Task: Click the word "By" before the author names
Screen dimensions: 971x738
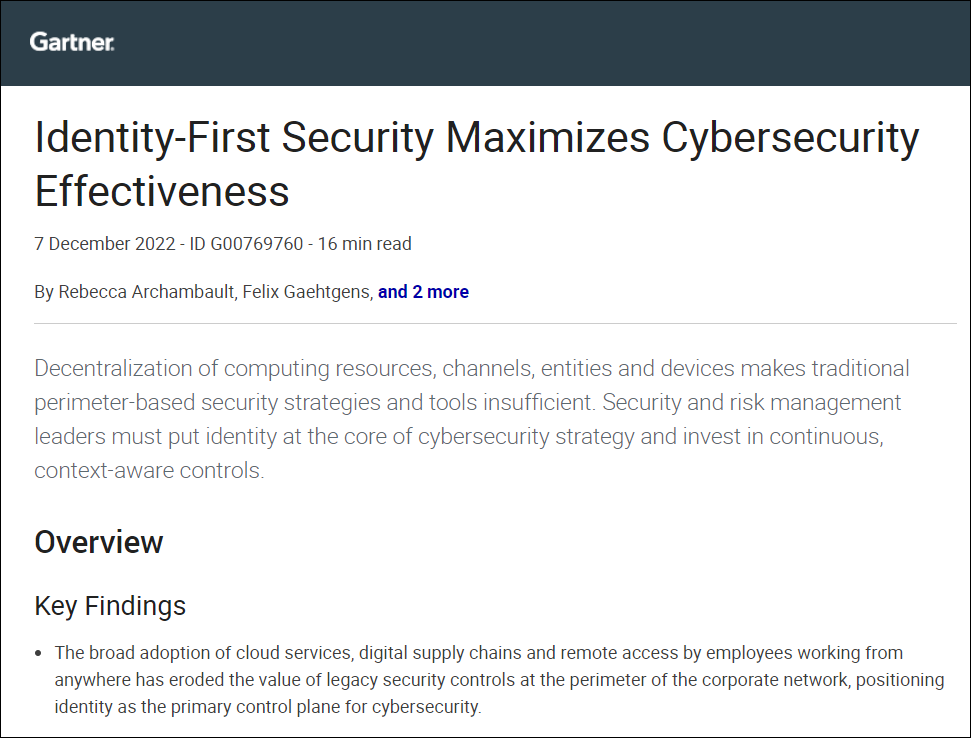Action: (x=44, y=292)
